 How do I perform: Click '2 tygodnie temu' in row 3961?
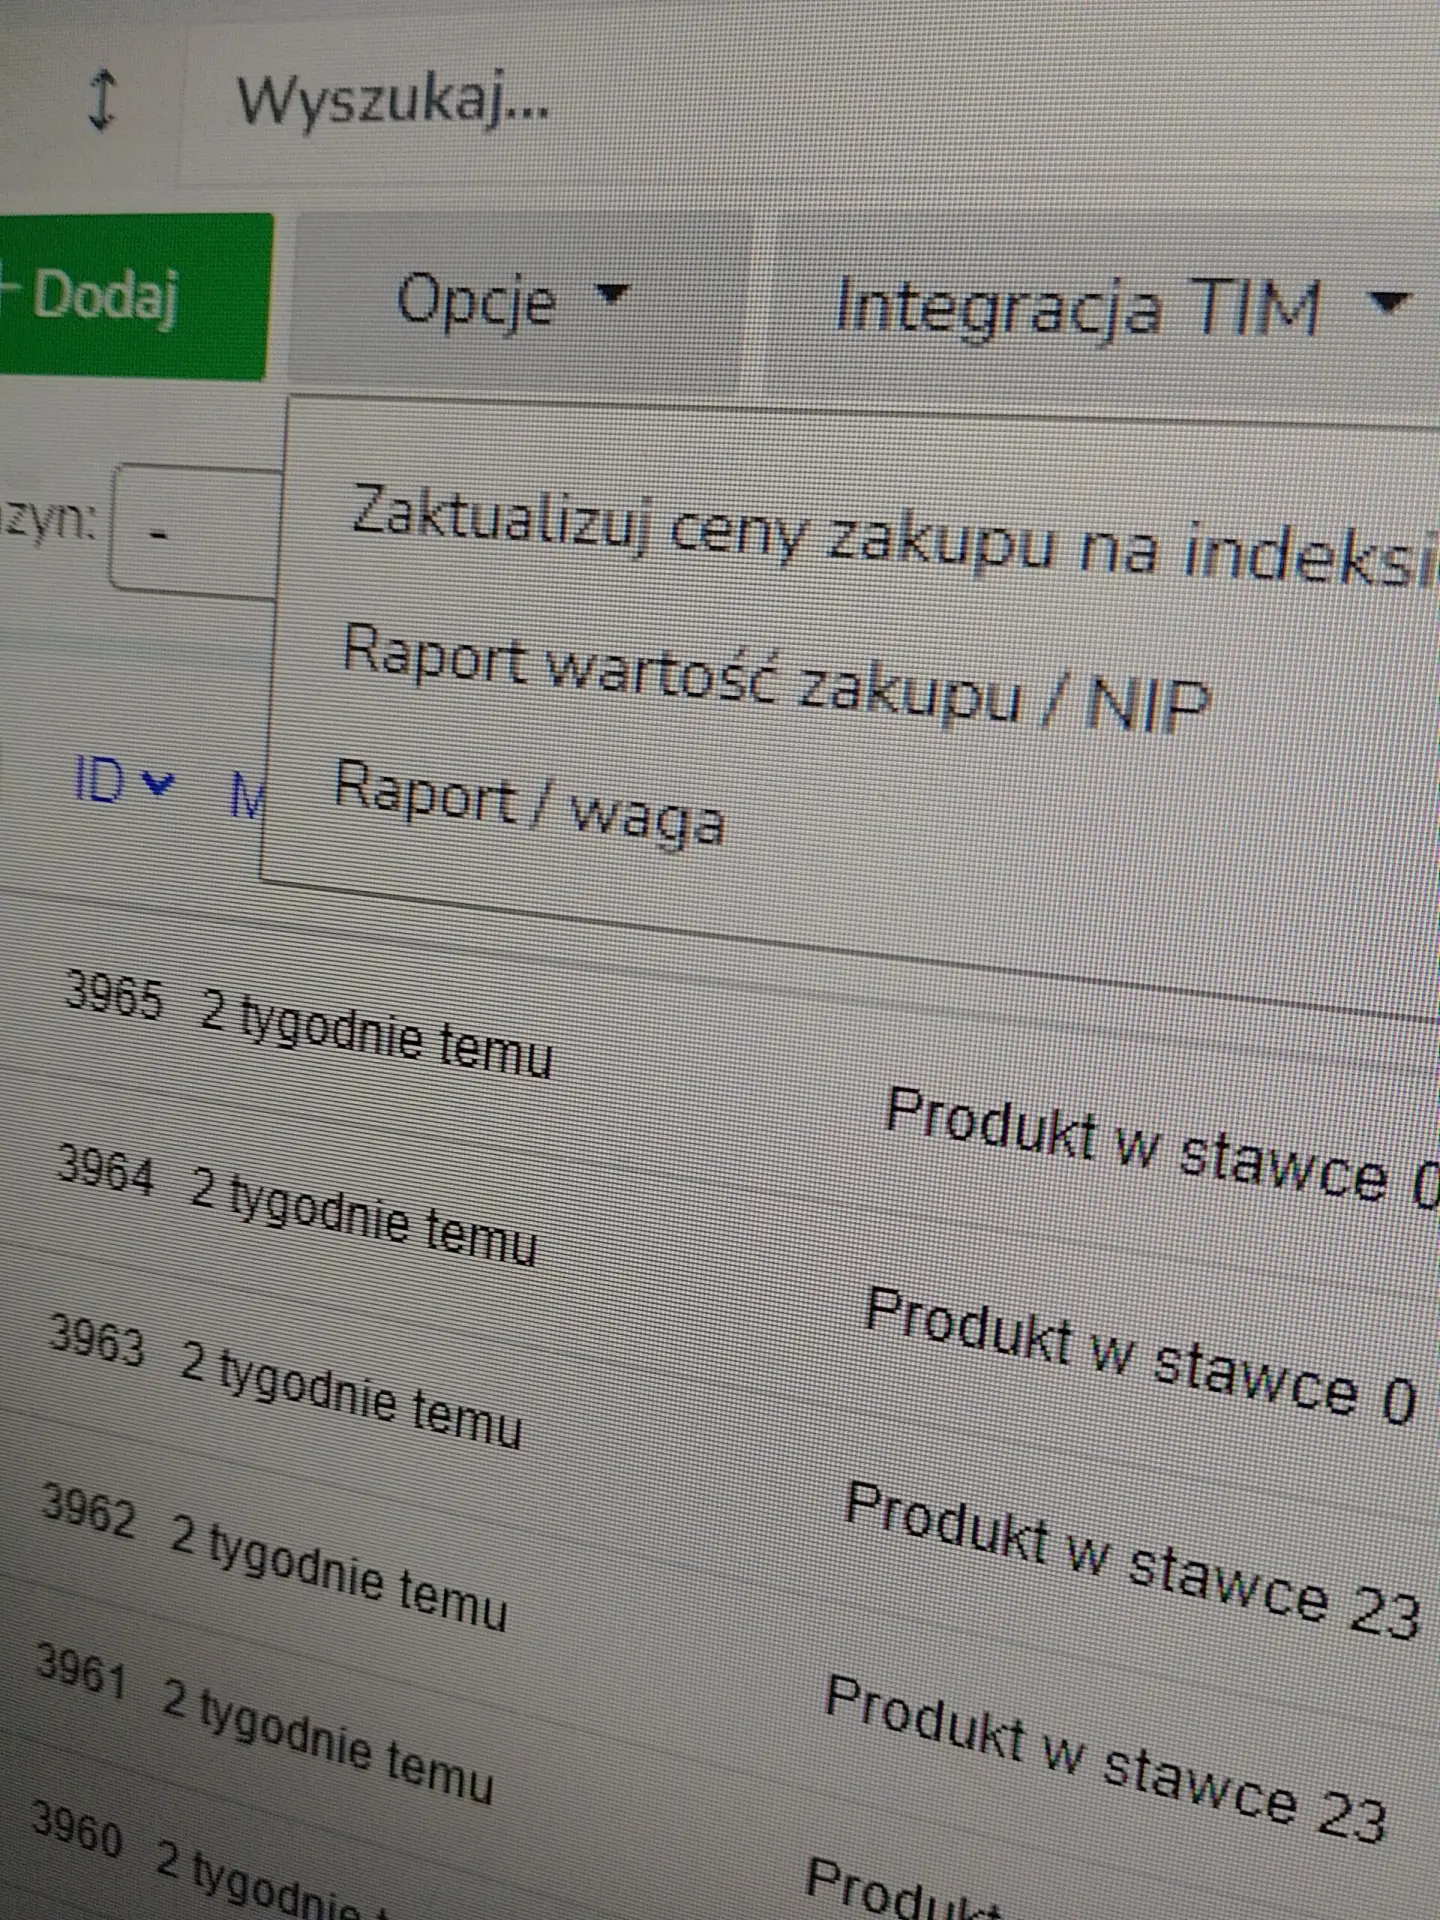[x=327, y=1741]
